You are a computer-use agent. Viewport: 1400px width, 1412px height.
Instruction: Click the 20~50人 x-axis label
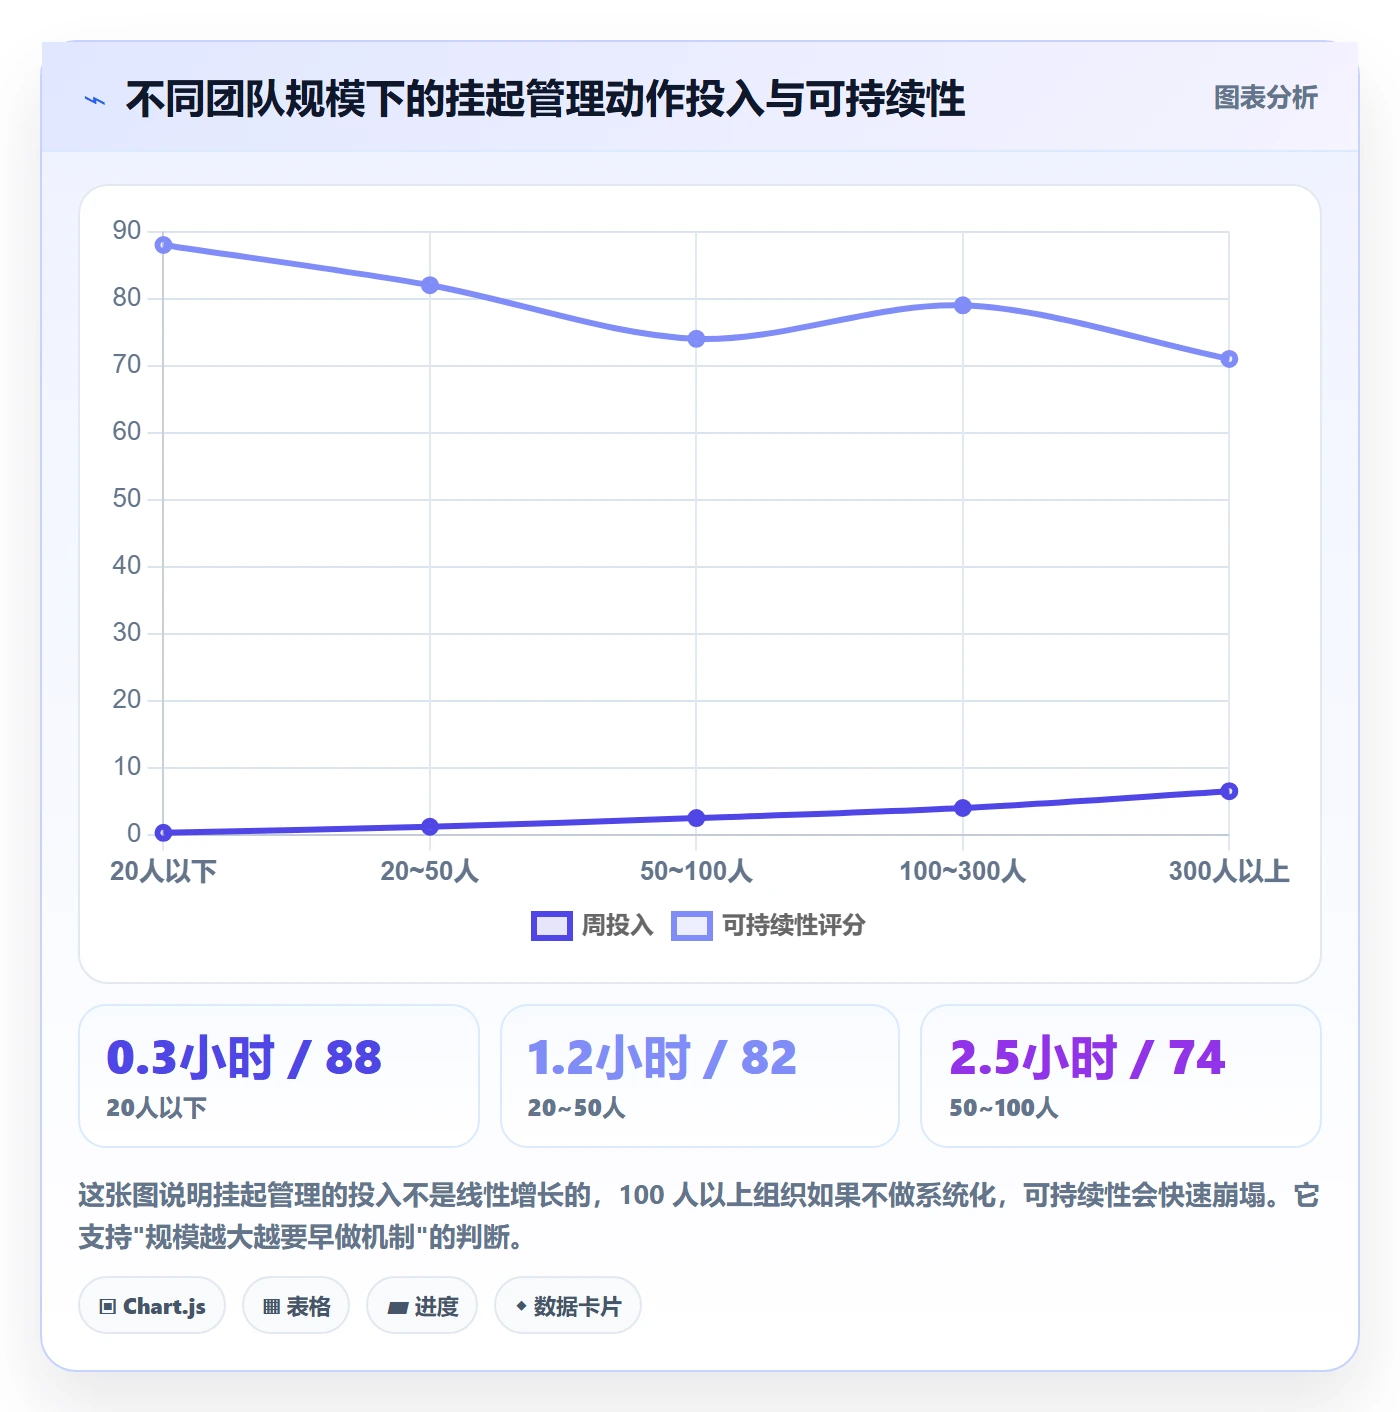pyautogui.click(x=430, y=871)
